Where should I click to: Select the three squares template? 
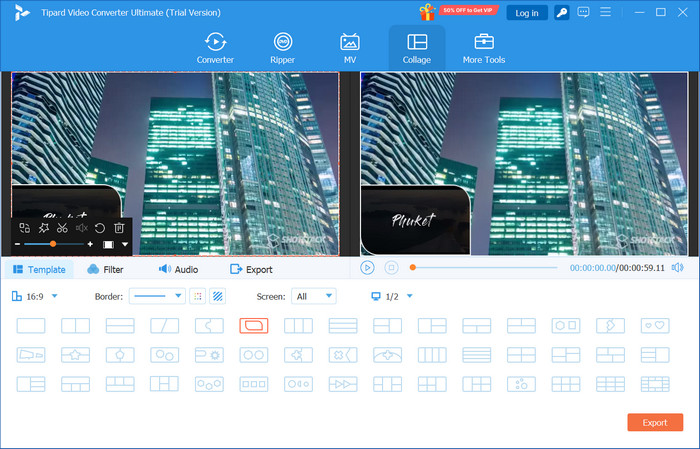254,384
